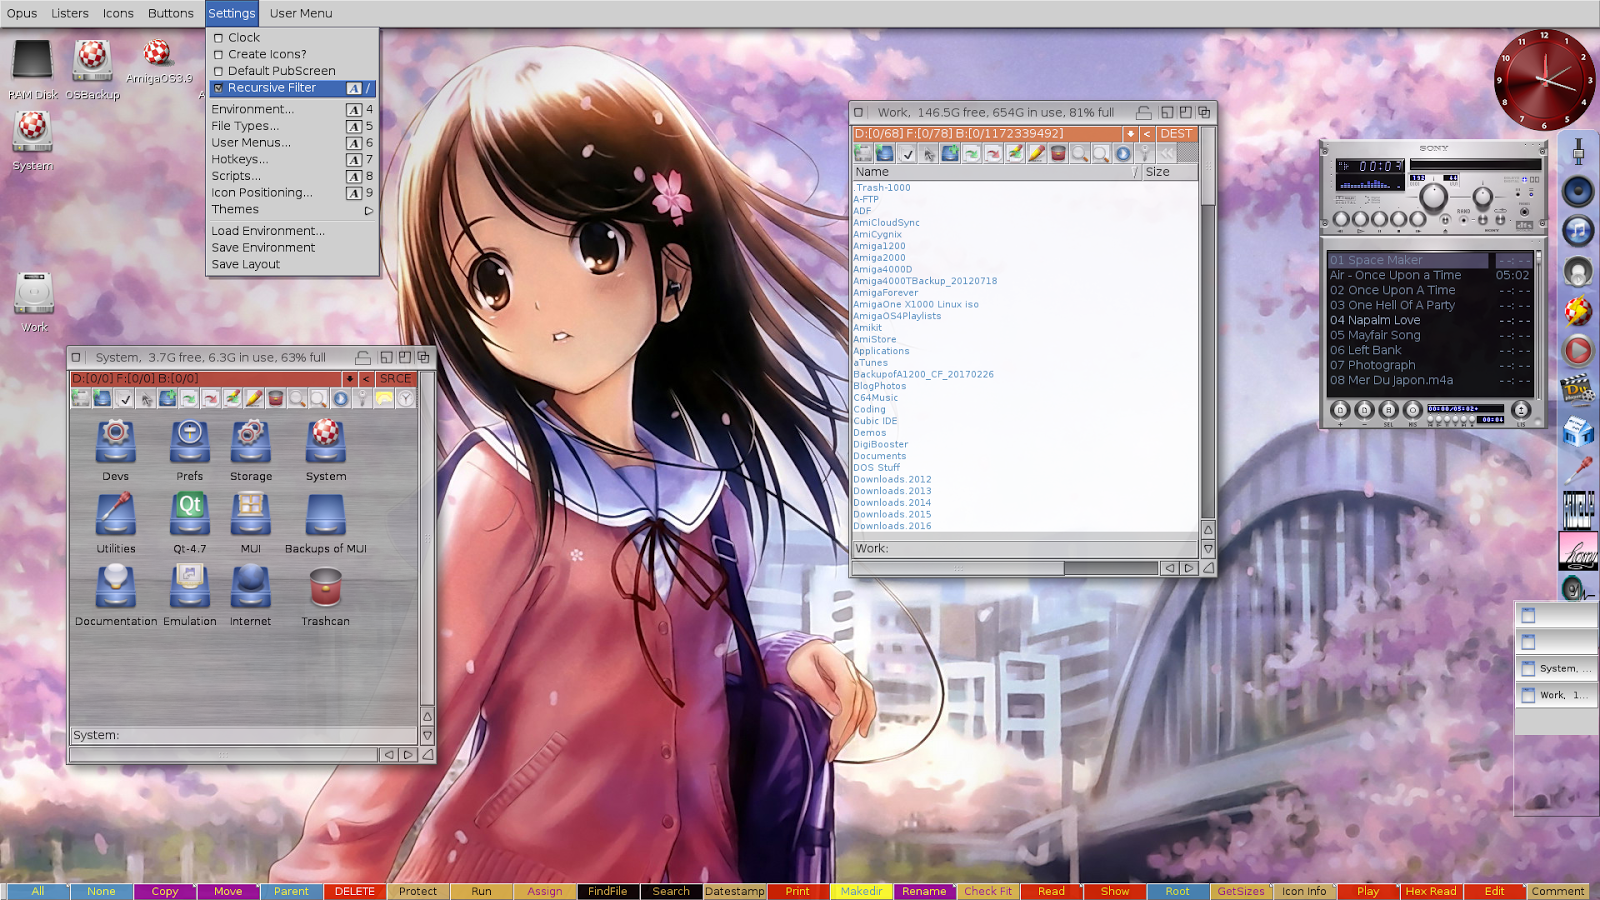Click the red play button icon in the right dock
Image resolution: width=1600 pixels, height=900 pixels.
click(1578, 350)
